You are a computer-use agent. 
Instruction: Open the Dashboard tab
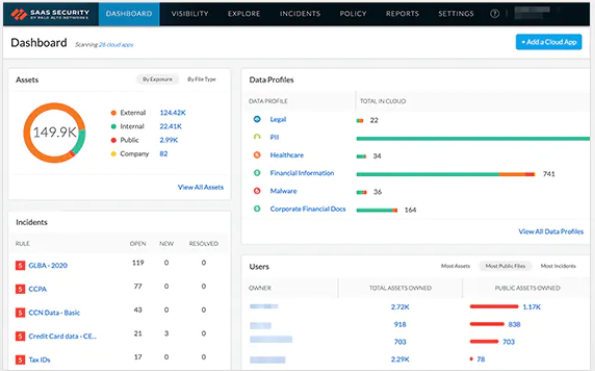point(129,14)
